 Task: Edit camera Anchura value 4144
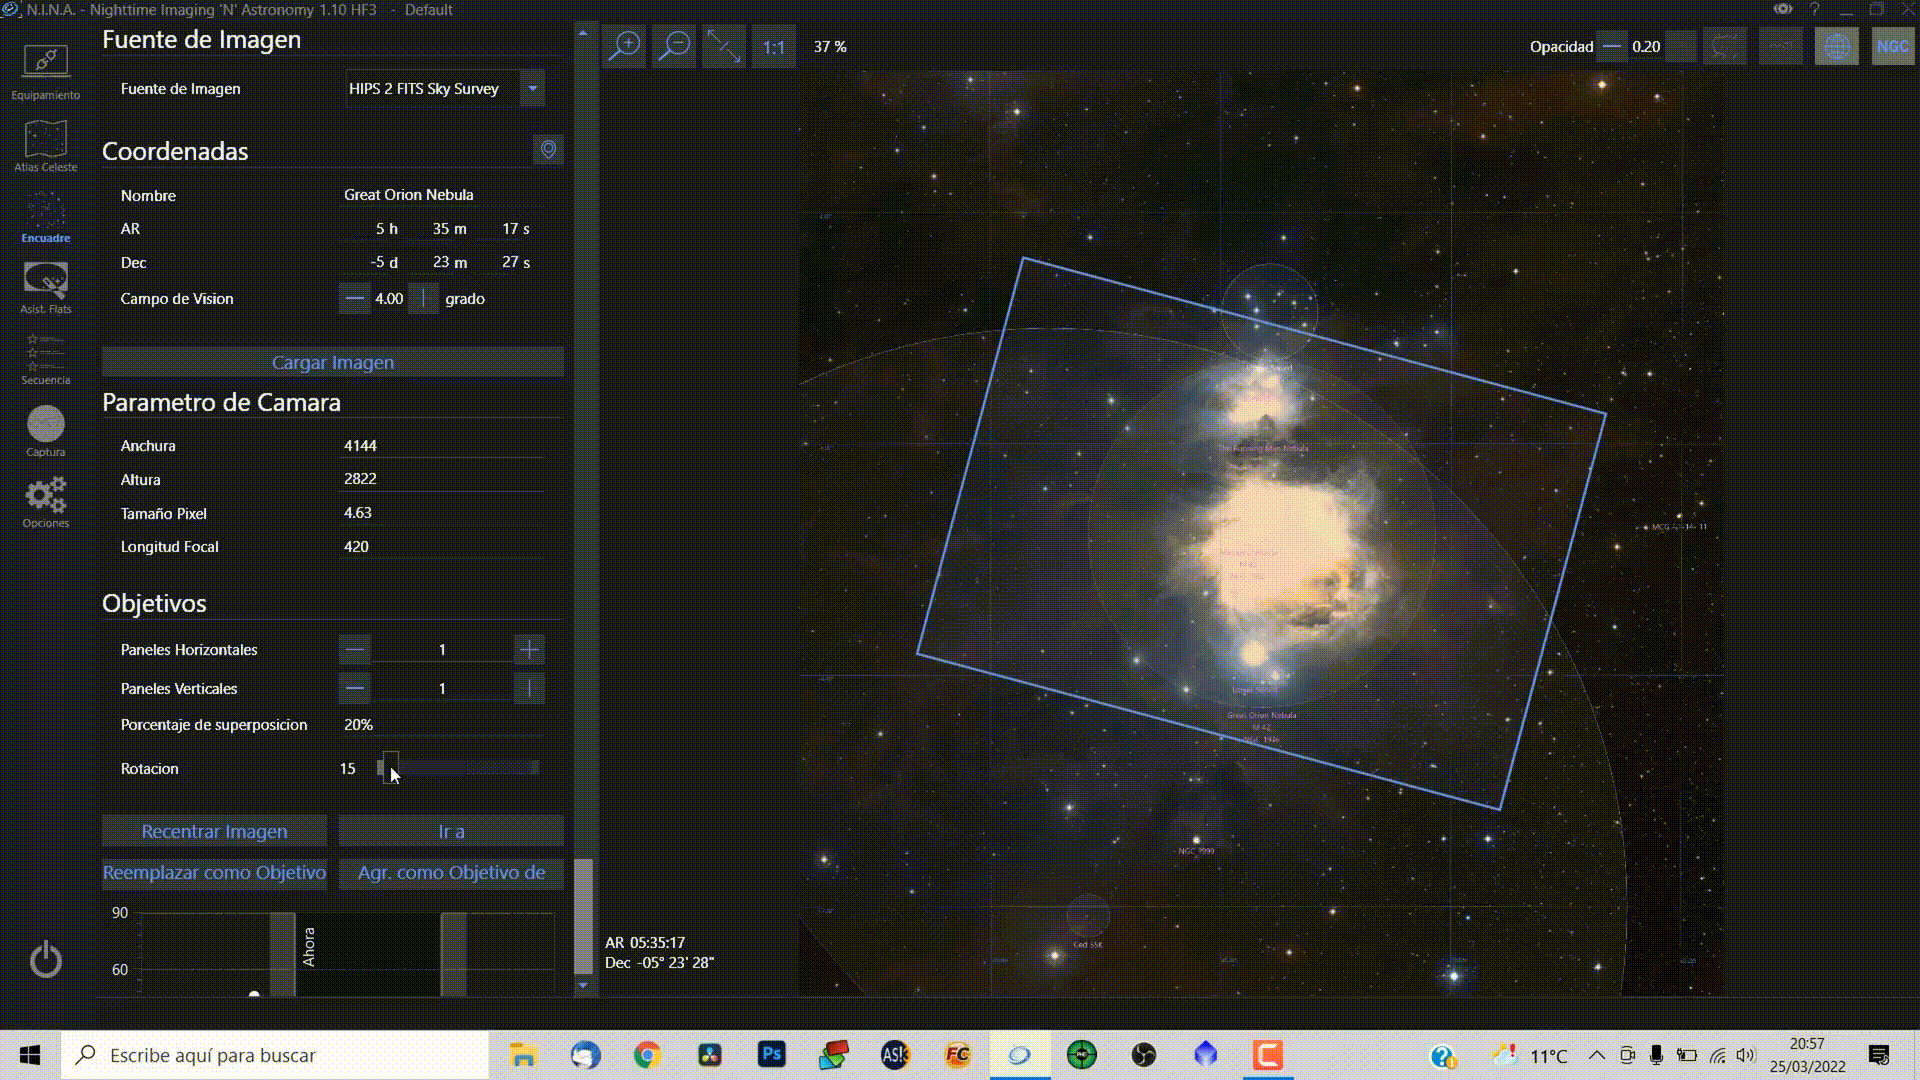tap(443, 446)
